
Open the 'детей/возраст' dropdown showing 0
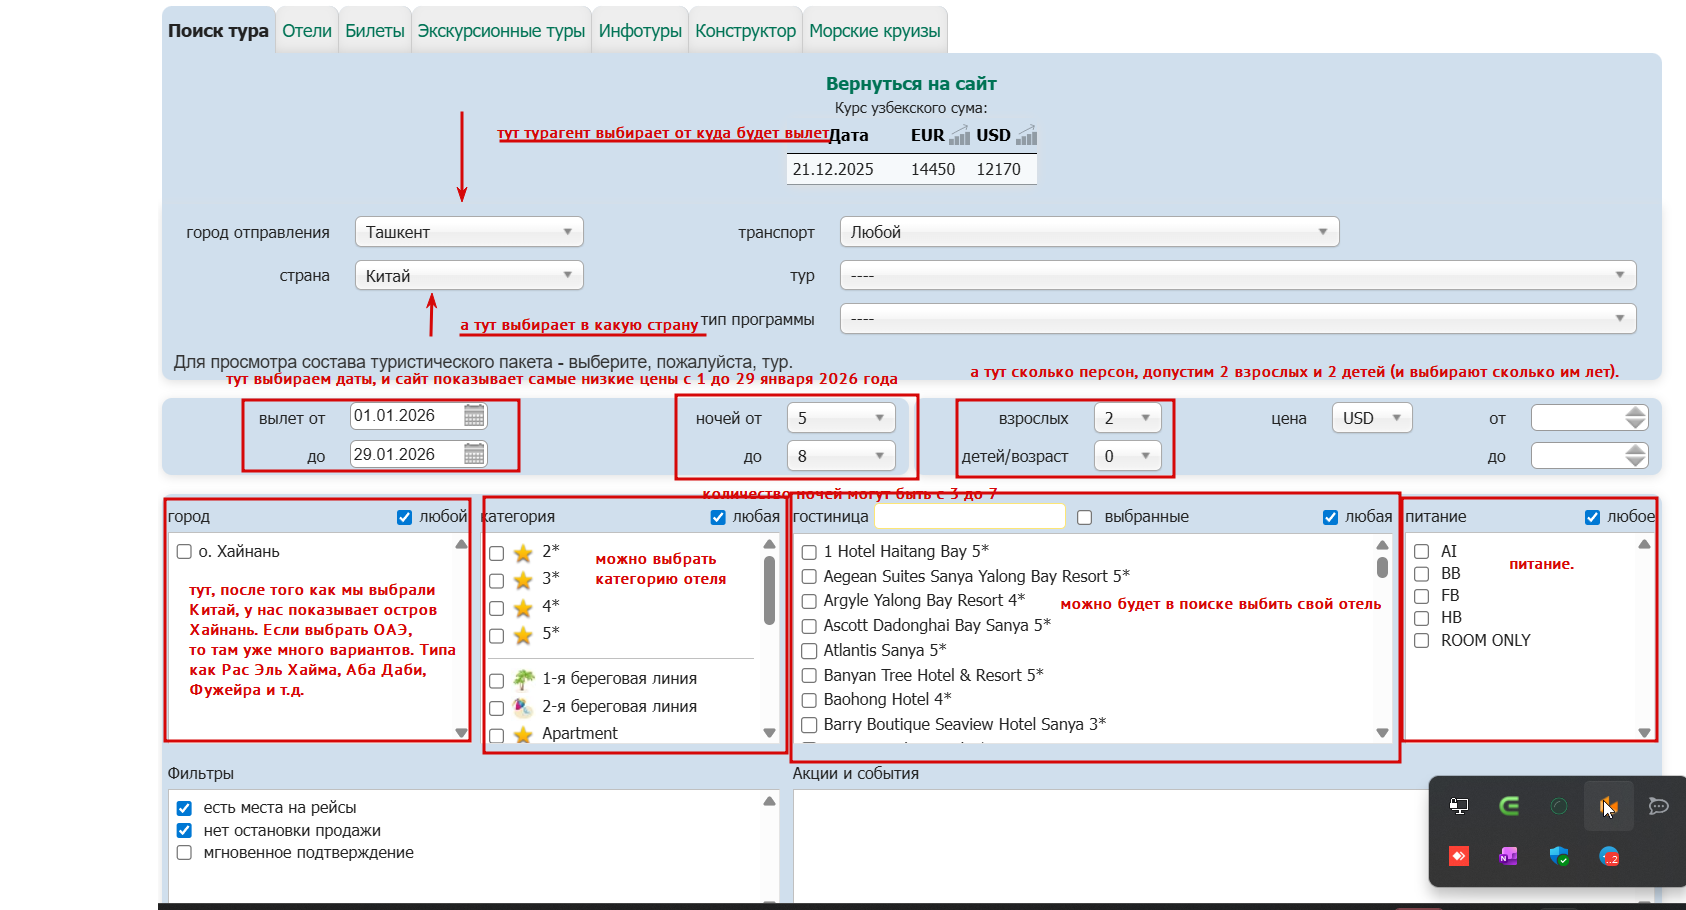pos(1128,456)
